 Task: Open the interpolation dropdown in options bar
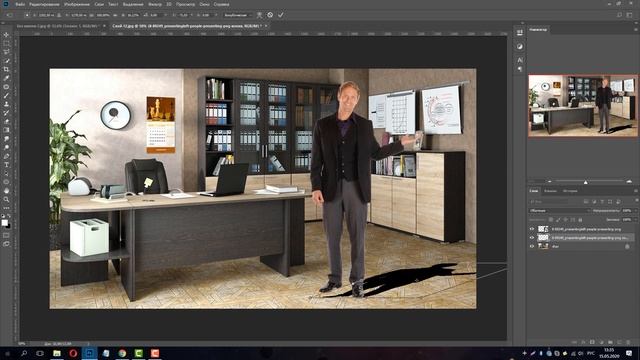tap(238, 15)
